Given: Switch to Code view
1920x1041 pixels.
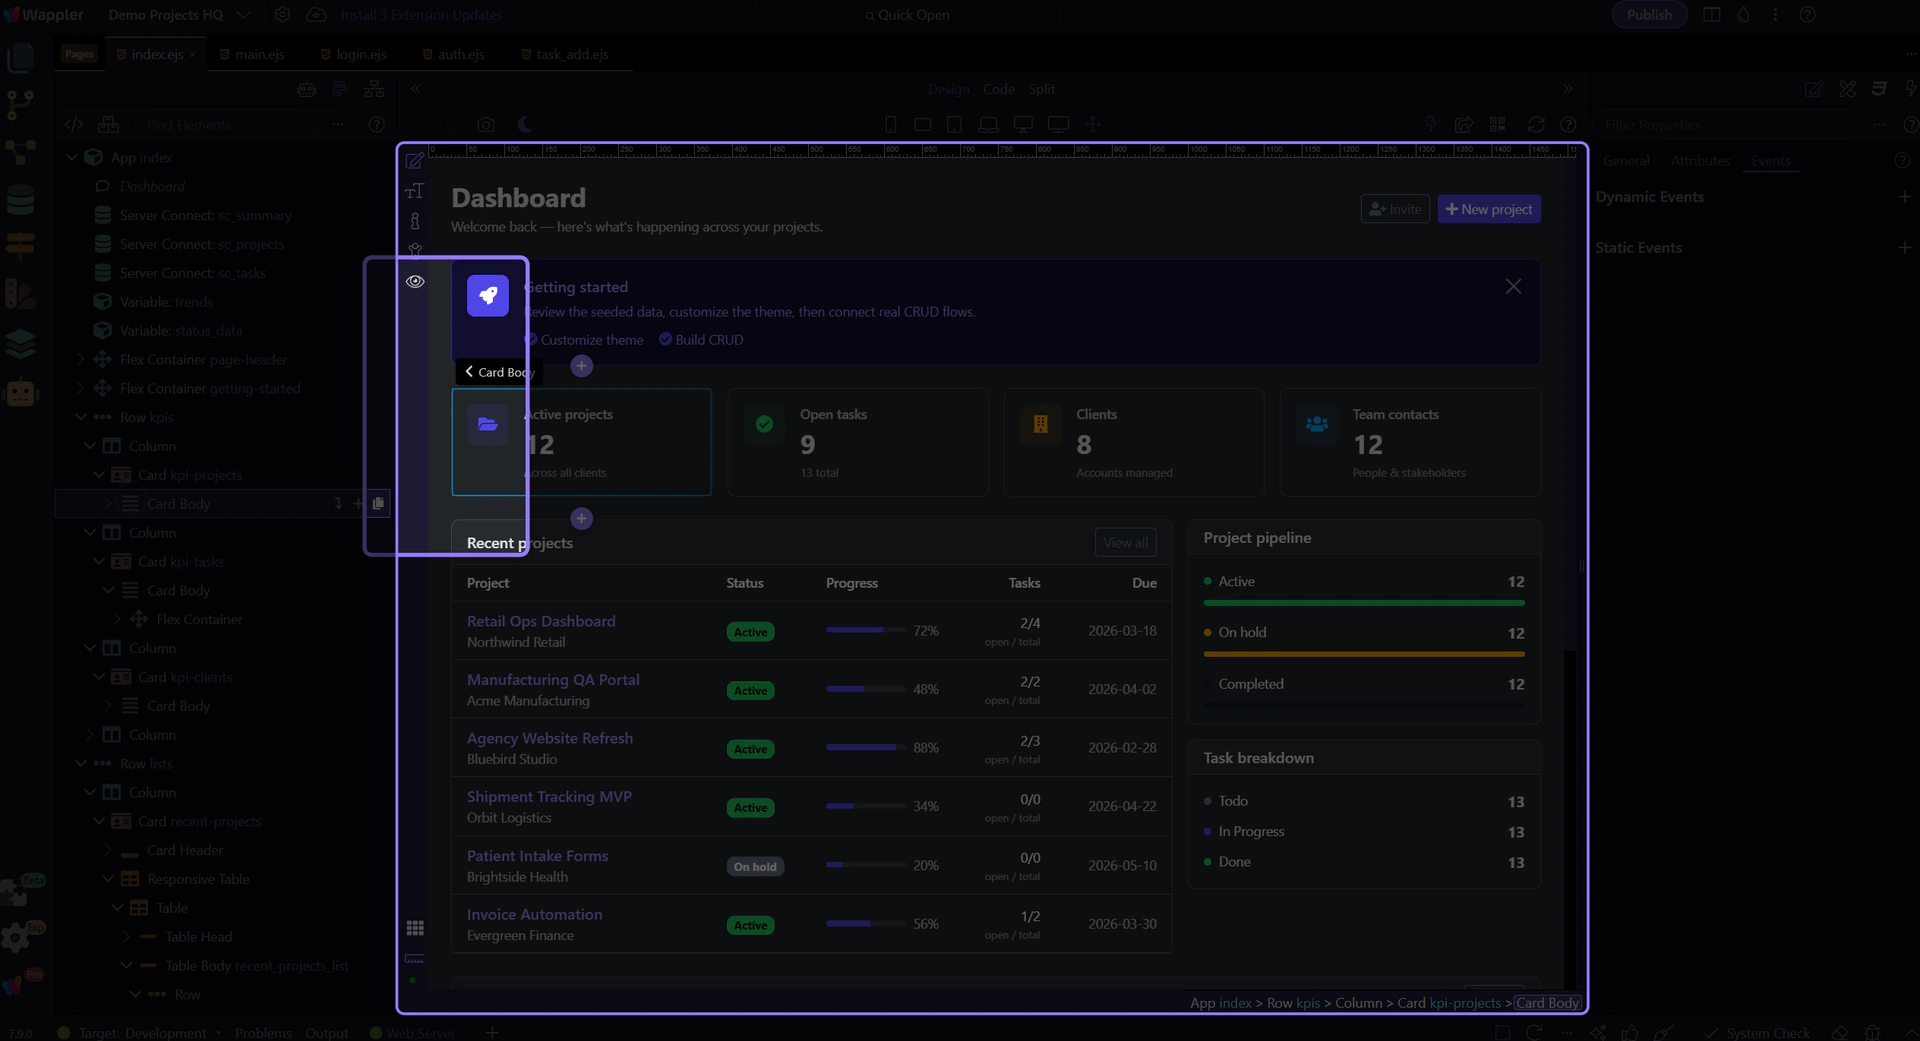Looking at the screenshot, I should click(x=998, y=89).
